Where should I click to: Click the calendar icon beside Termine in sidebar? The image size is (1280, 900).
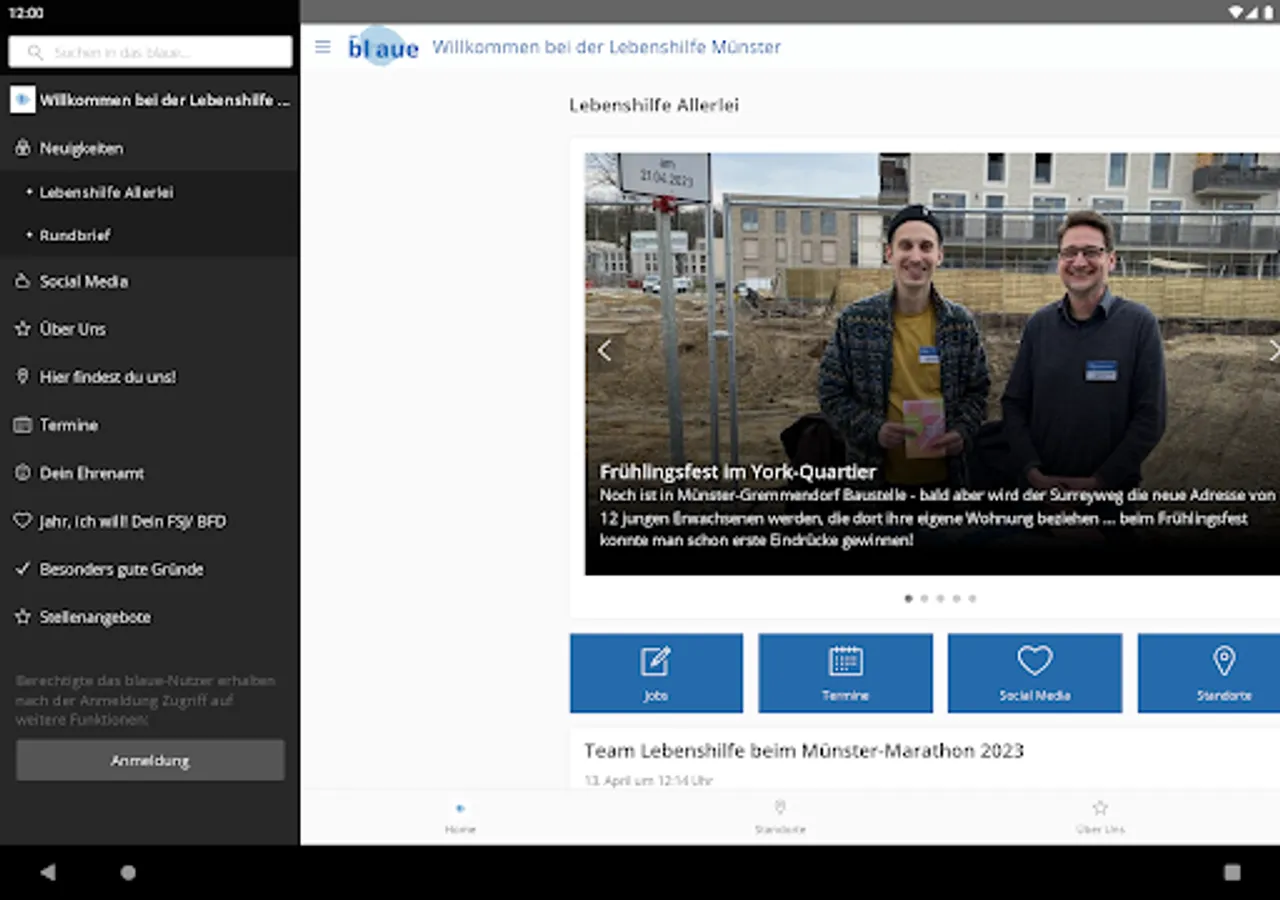(23, 425)
